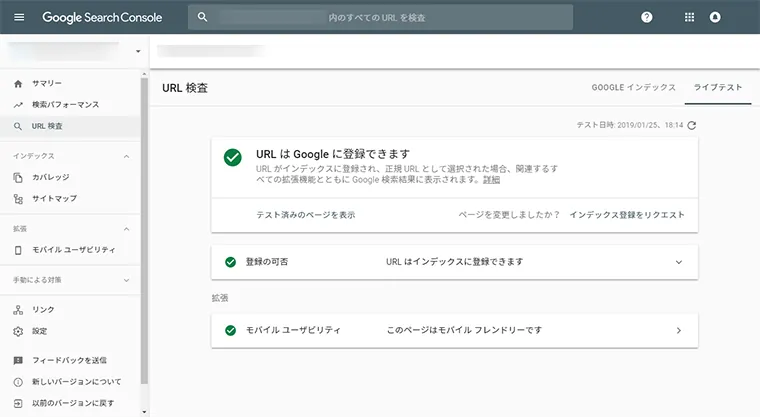Click the フィードバックを送信 feedback icon
Screen dimensions: 760x417
(18, 360)
